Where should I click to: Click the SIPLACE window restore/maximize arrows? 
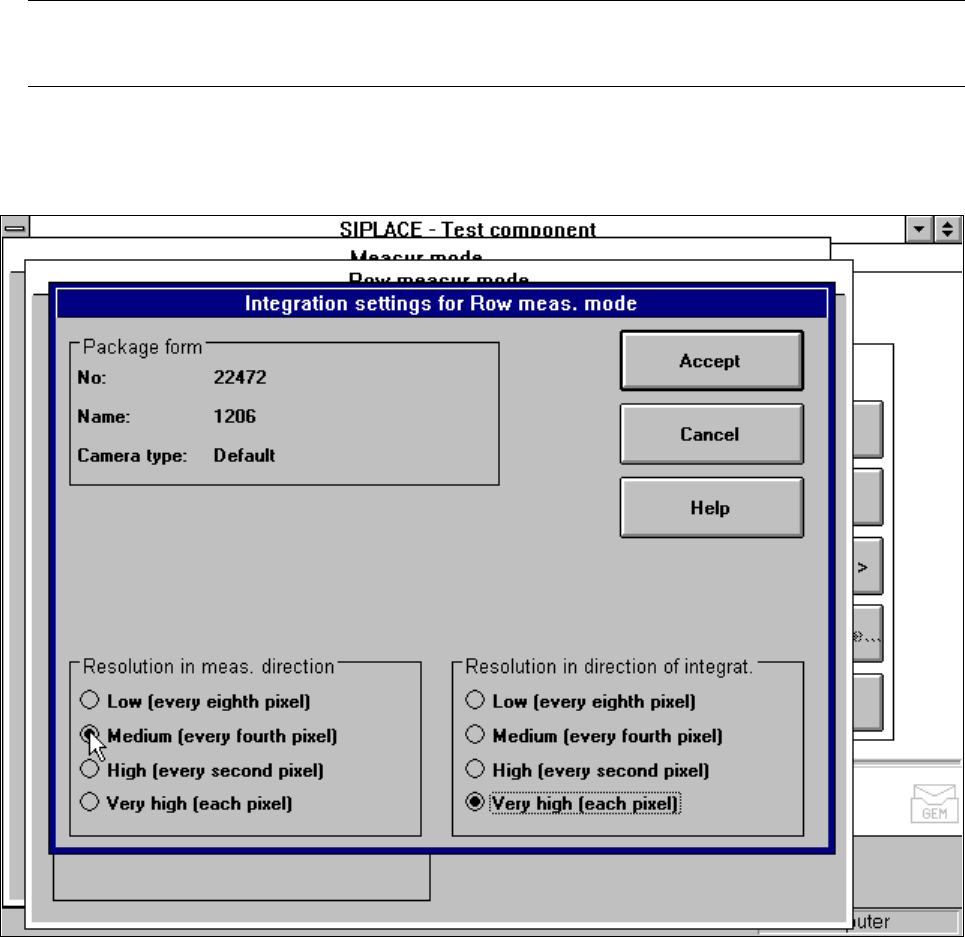tap(948, 229)
